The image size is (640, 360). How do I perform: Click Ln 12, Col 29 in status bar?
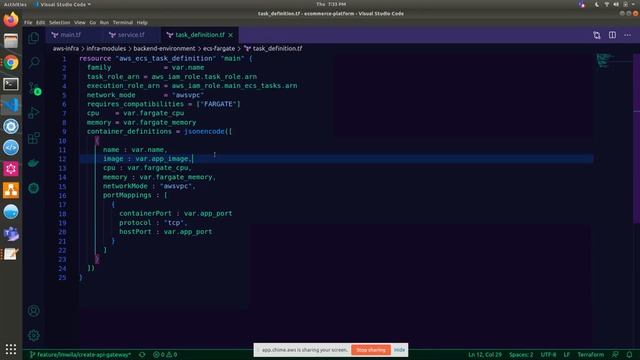pyautogui.click(x=485, y=355)
